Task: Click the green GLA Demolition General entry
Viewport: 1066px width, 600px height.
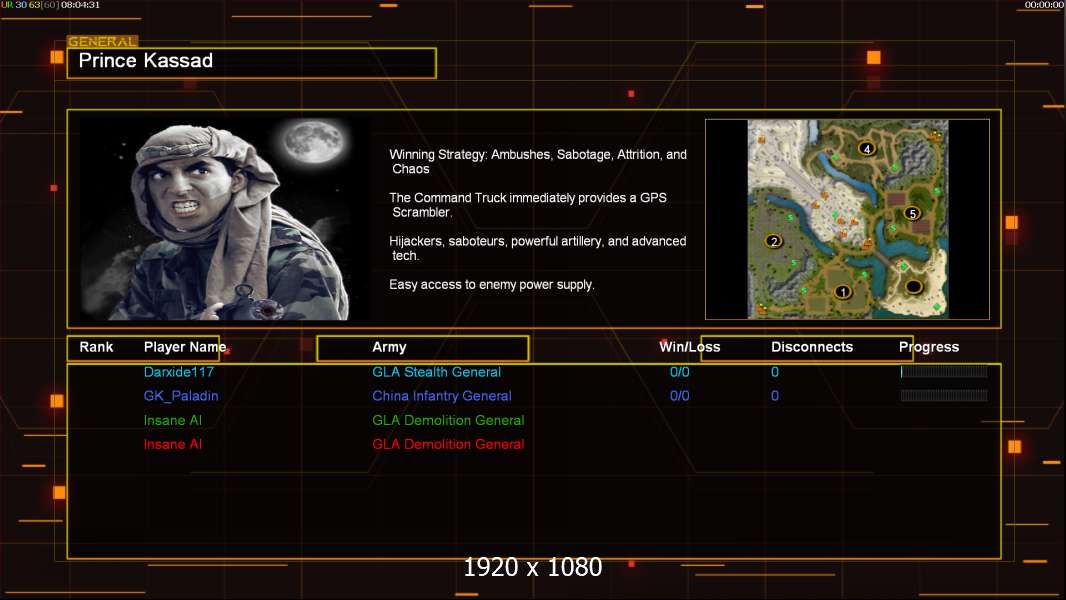Action: 448,421
